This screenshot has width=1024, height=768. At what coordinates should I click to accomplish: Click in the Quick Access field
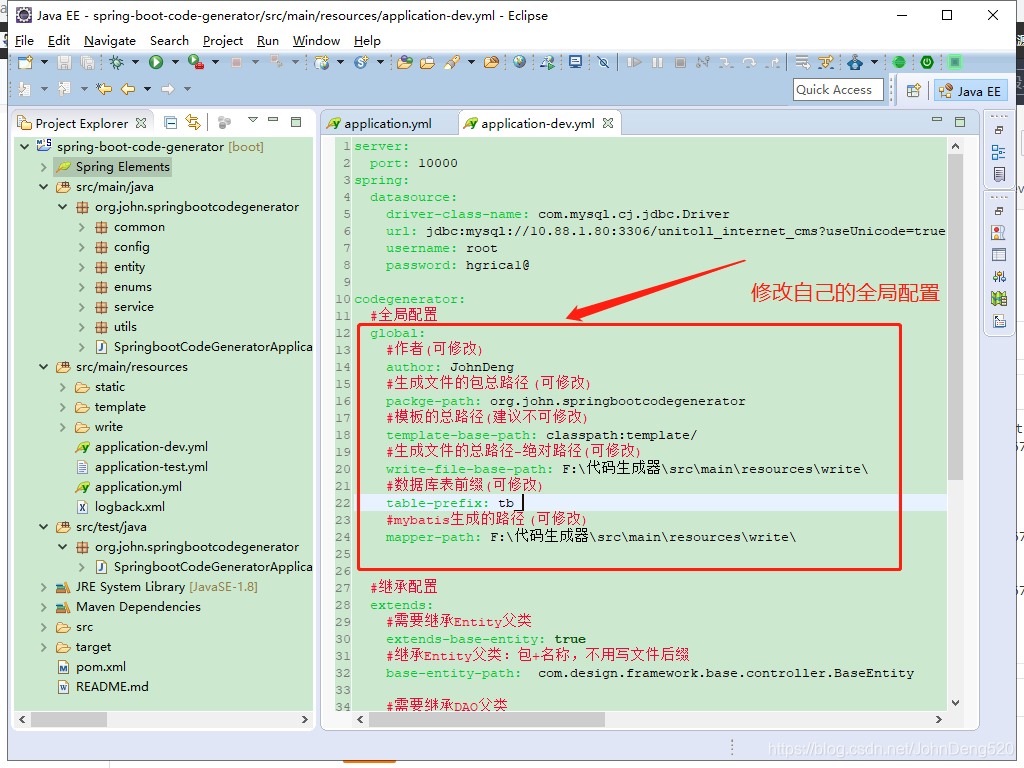(x=839, y=90)
